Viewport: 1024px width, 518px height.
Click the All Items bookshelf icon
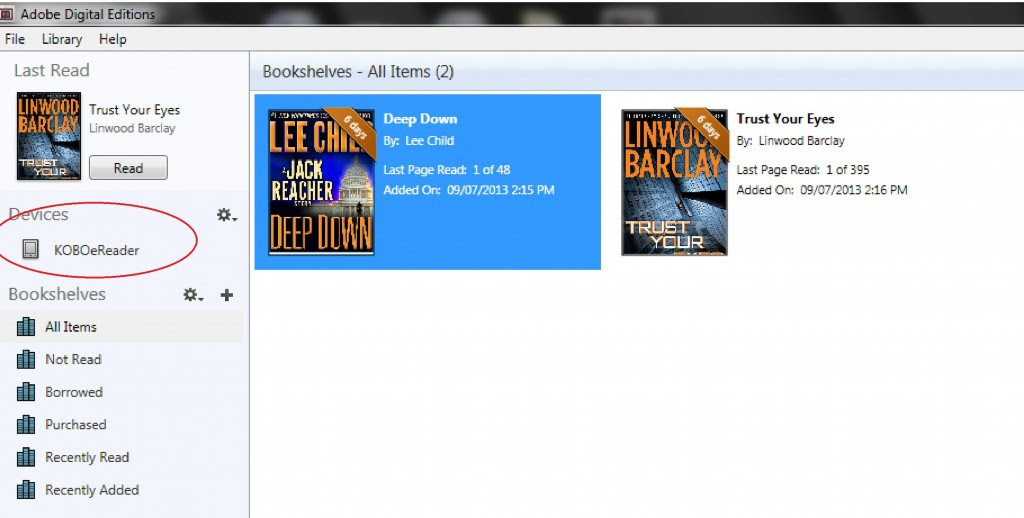tap(26, 327)
